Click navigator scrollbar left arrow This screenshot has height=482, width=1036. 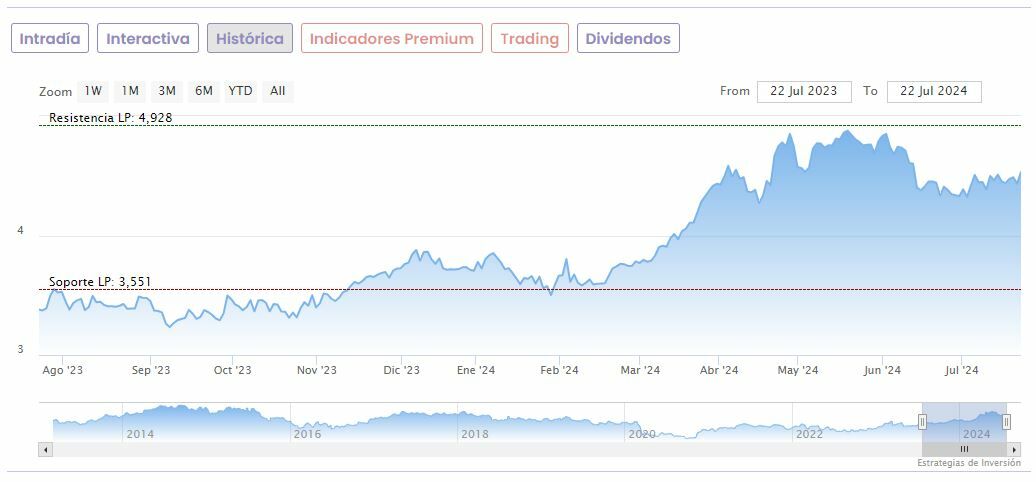click(45, 450)
